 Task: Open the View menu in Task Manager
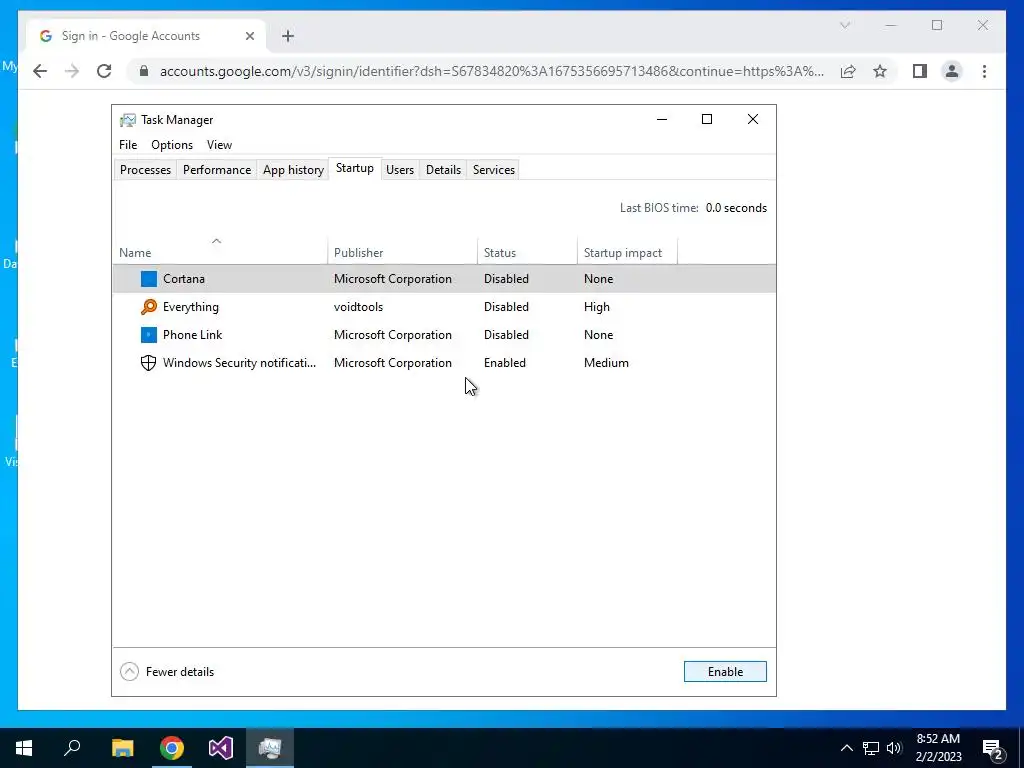coord(219,145)
